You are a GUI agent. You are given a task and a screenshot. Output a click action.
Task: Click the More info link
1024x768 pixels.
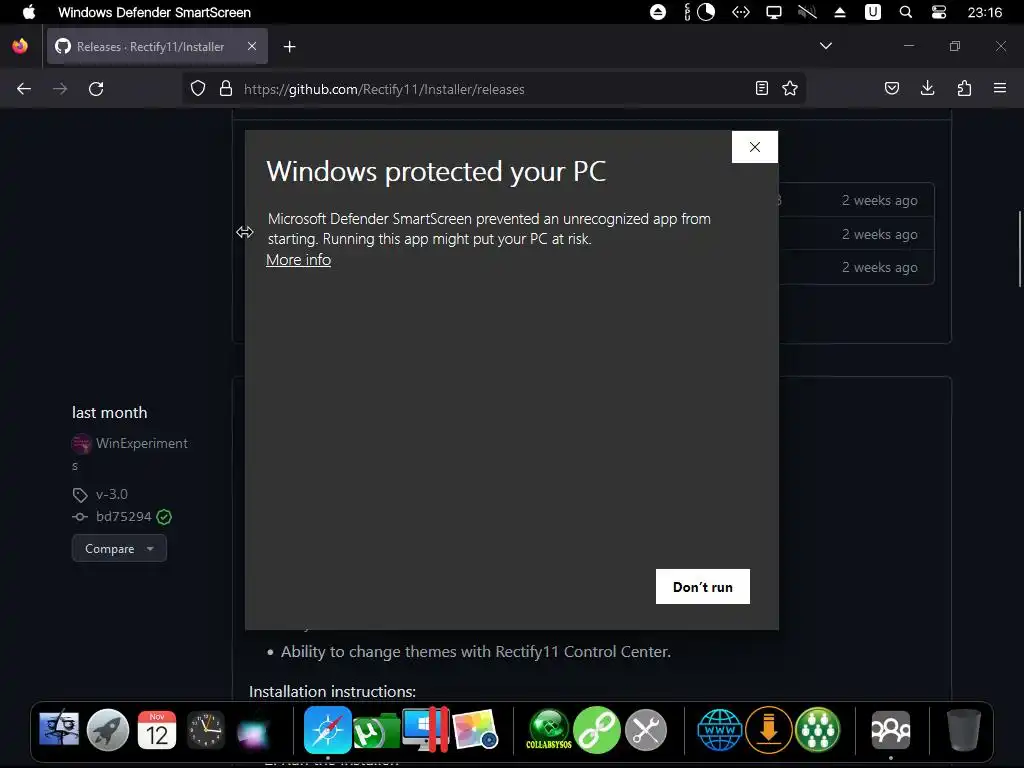click(298, 260)
